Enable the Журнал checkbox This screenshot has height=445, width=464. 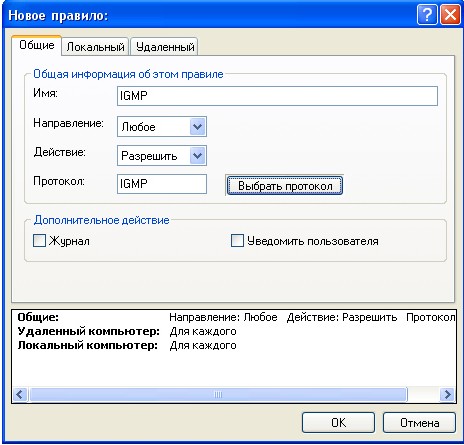click(39, 240)
